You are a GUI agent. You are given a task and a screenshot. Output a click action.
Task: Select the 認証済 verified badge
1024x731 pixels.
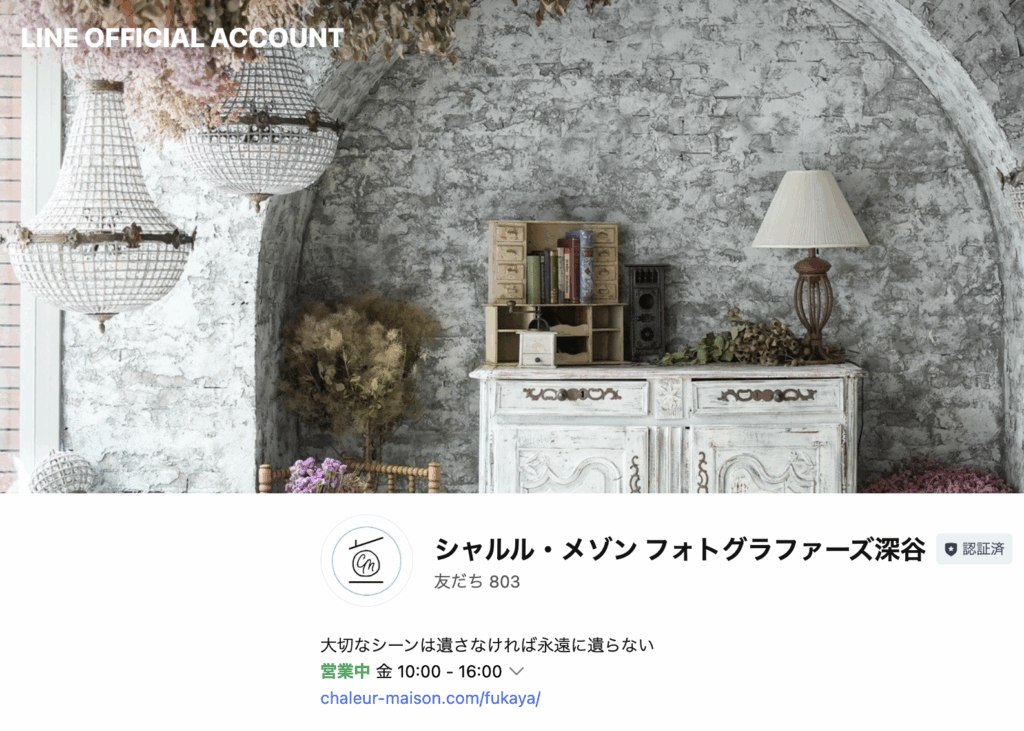click(974, 549)
